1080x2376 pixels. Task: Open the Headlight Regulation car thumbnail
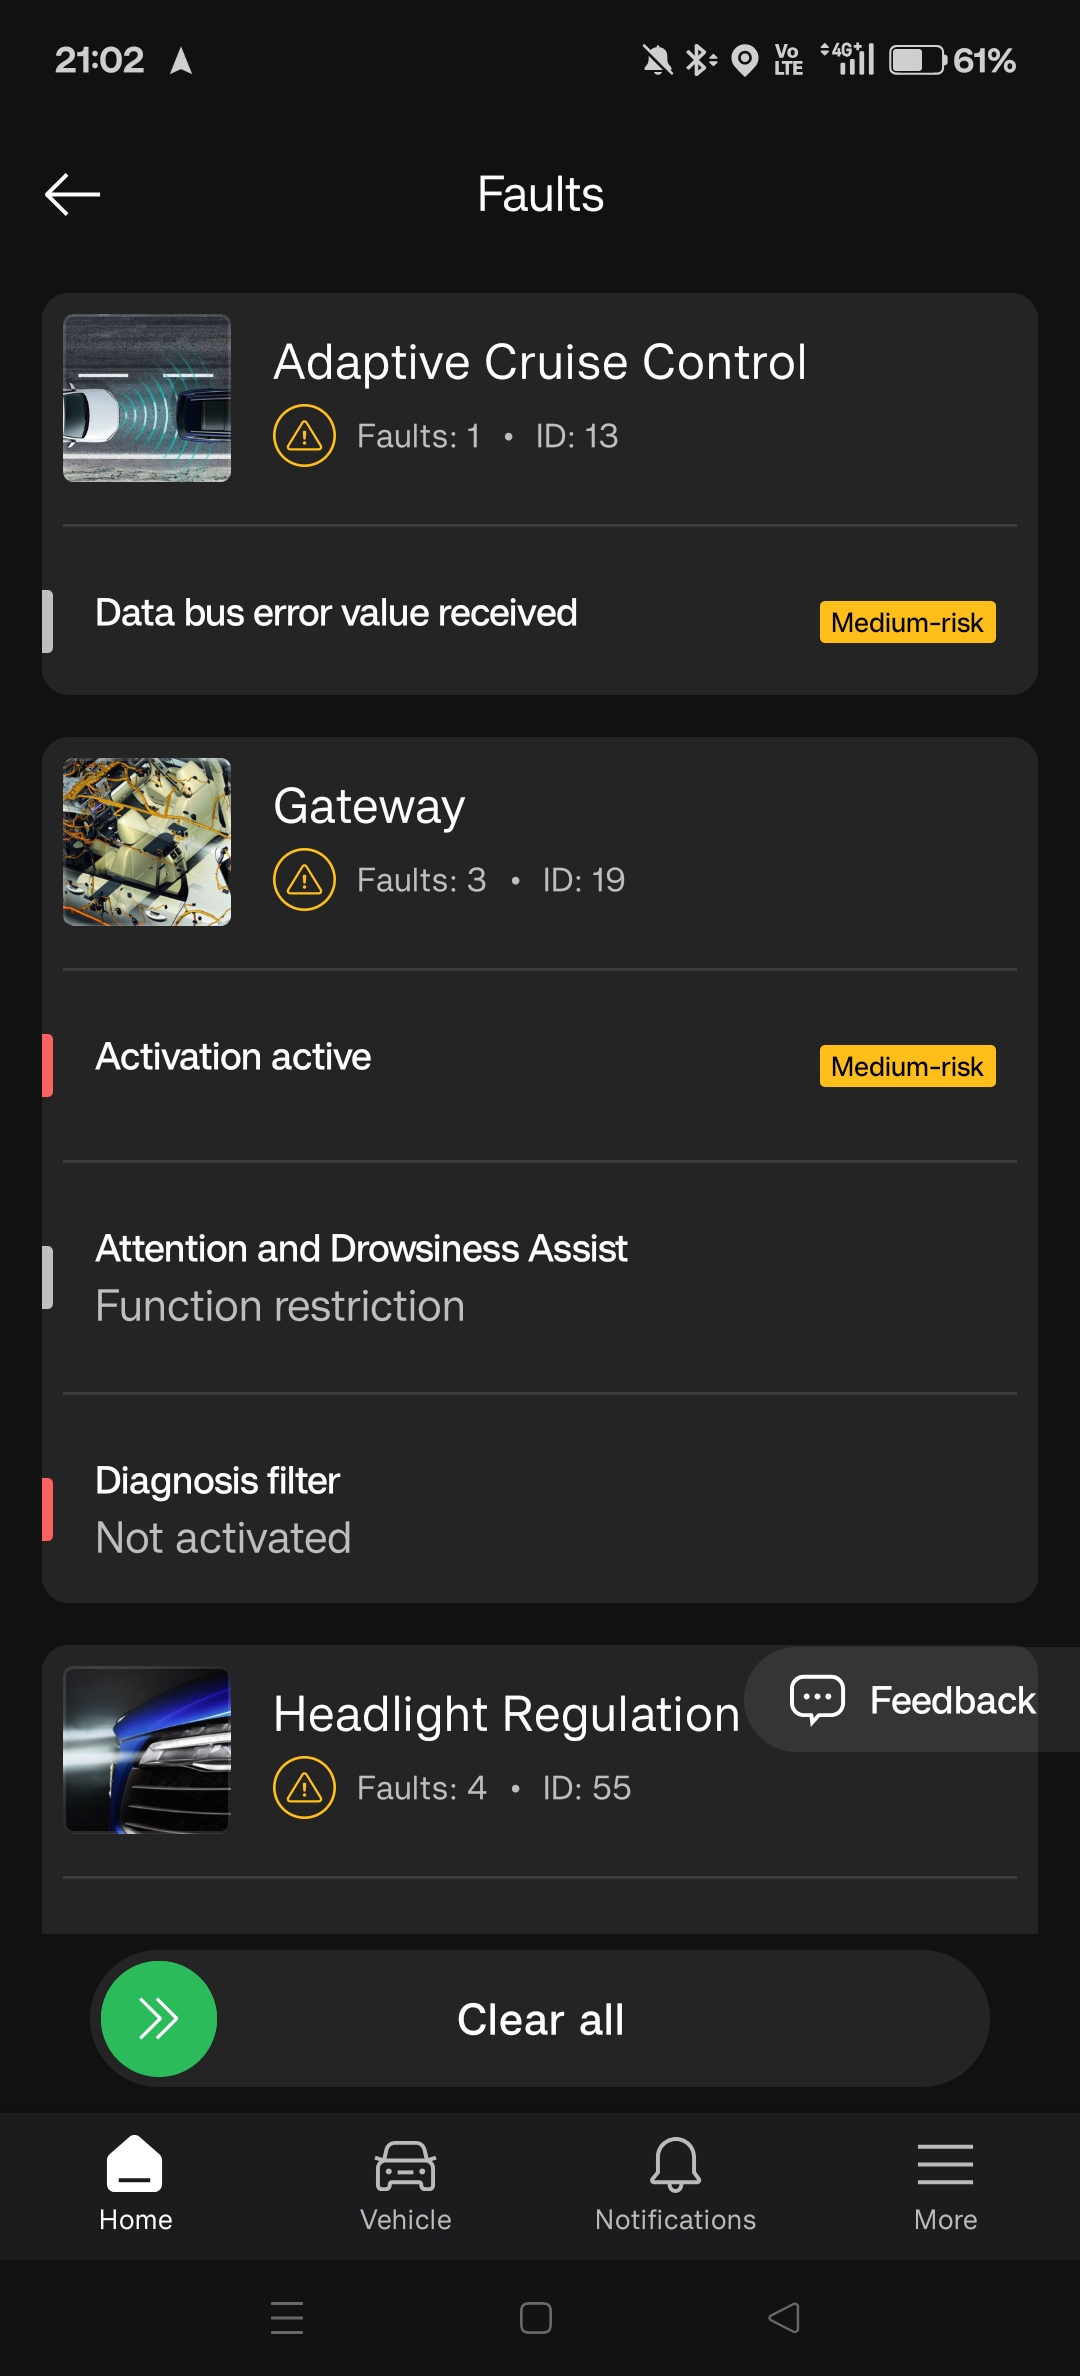pos(147,1750)
